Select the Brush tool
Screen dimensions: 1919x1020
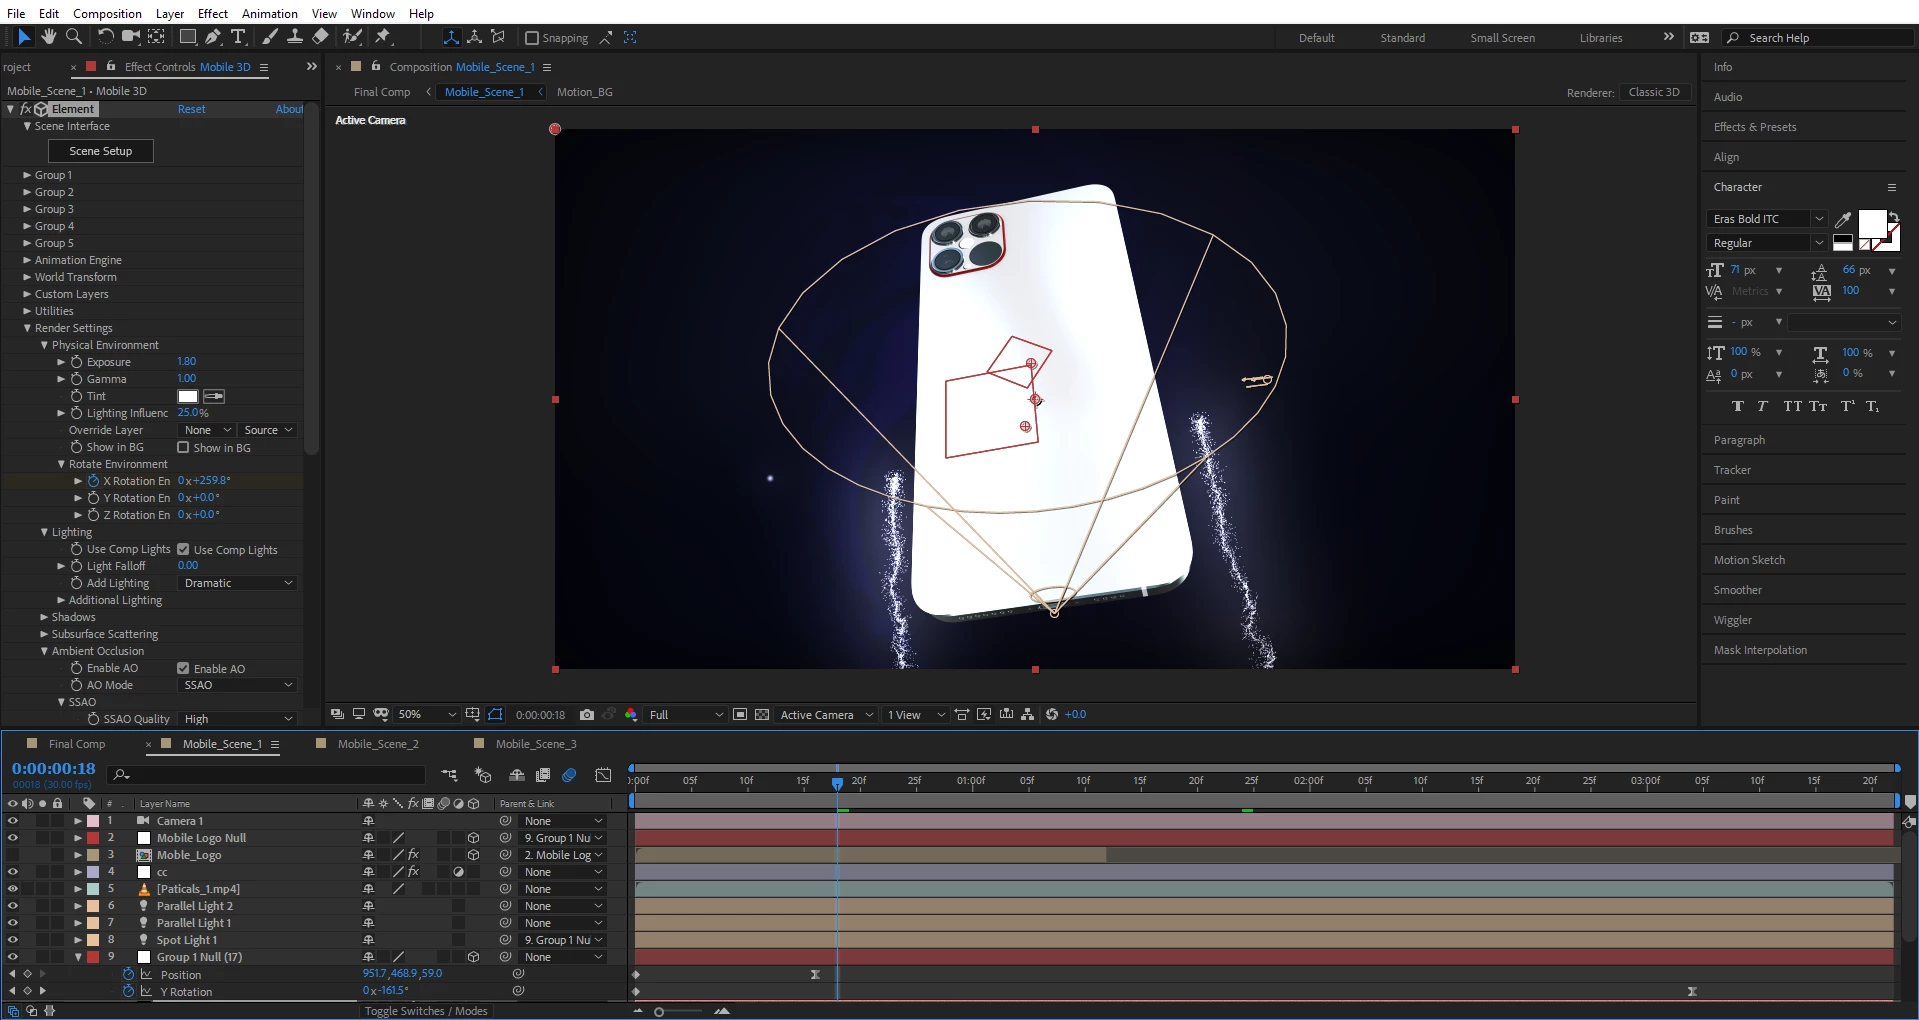coord(270,37)
